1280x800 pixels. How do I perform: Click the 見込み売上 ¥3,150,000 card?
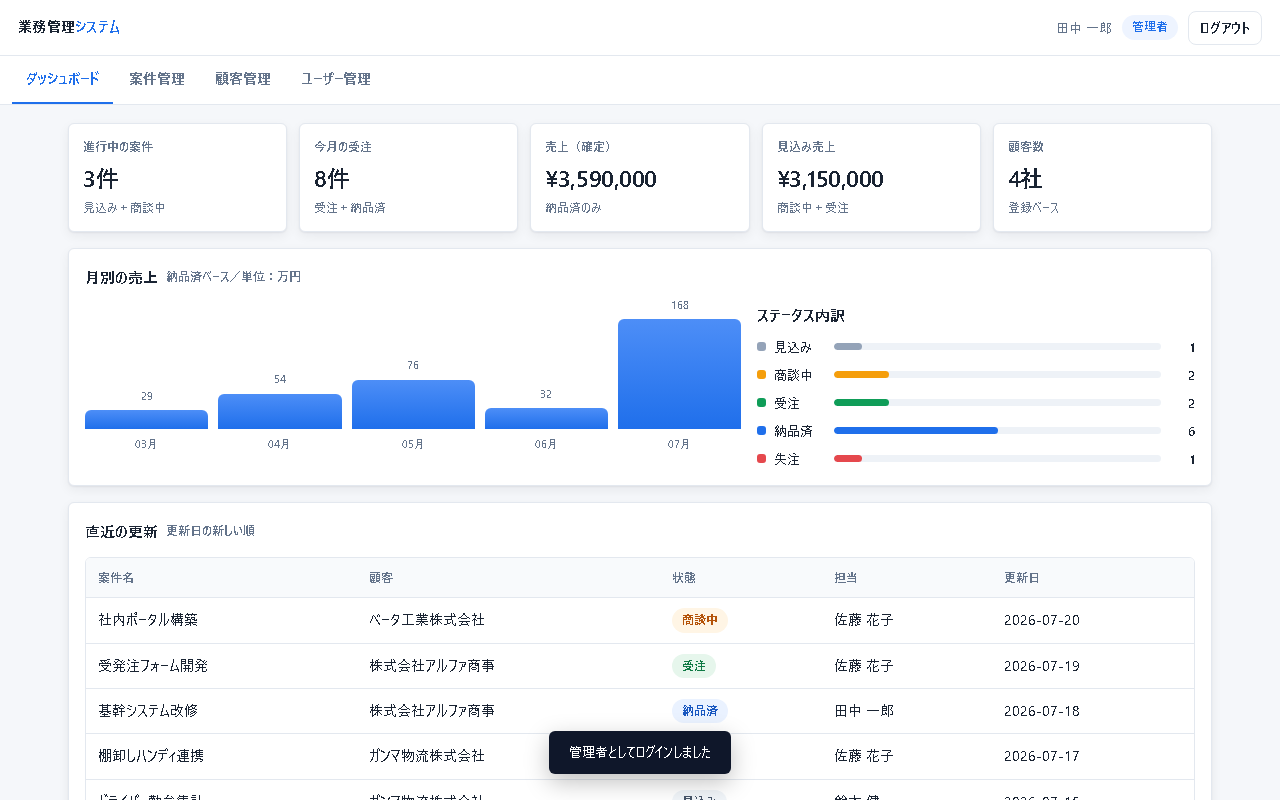[x=871, y=178]
